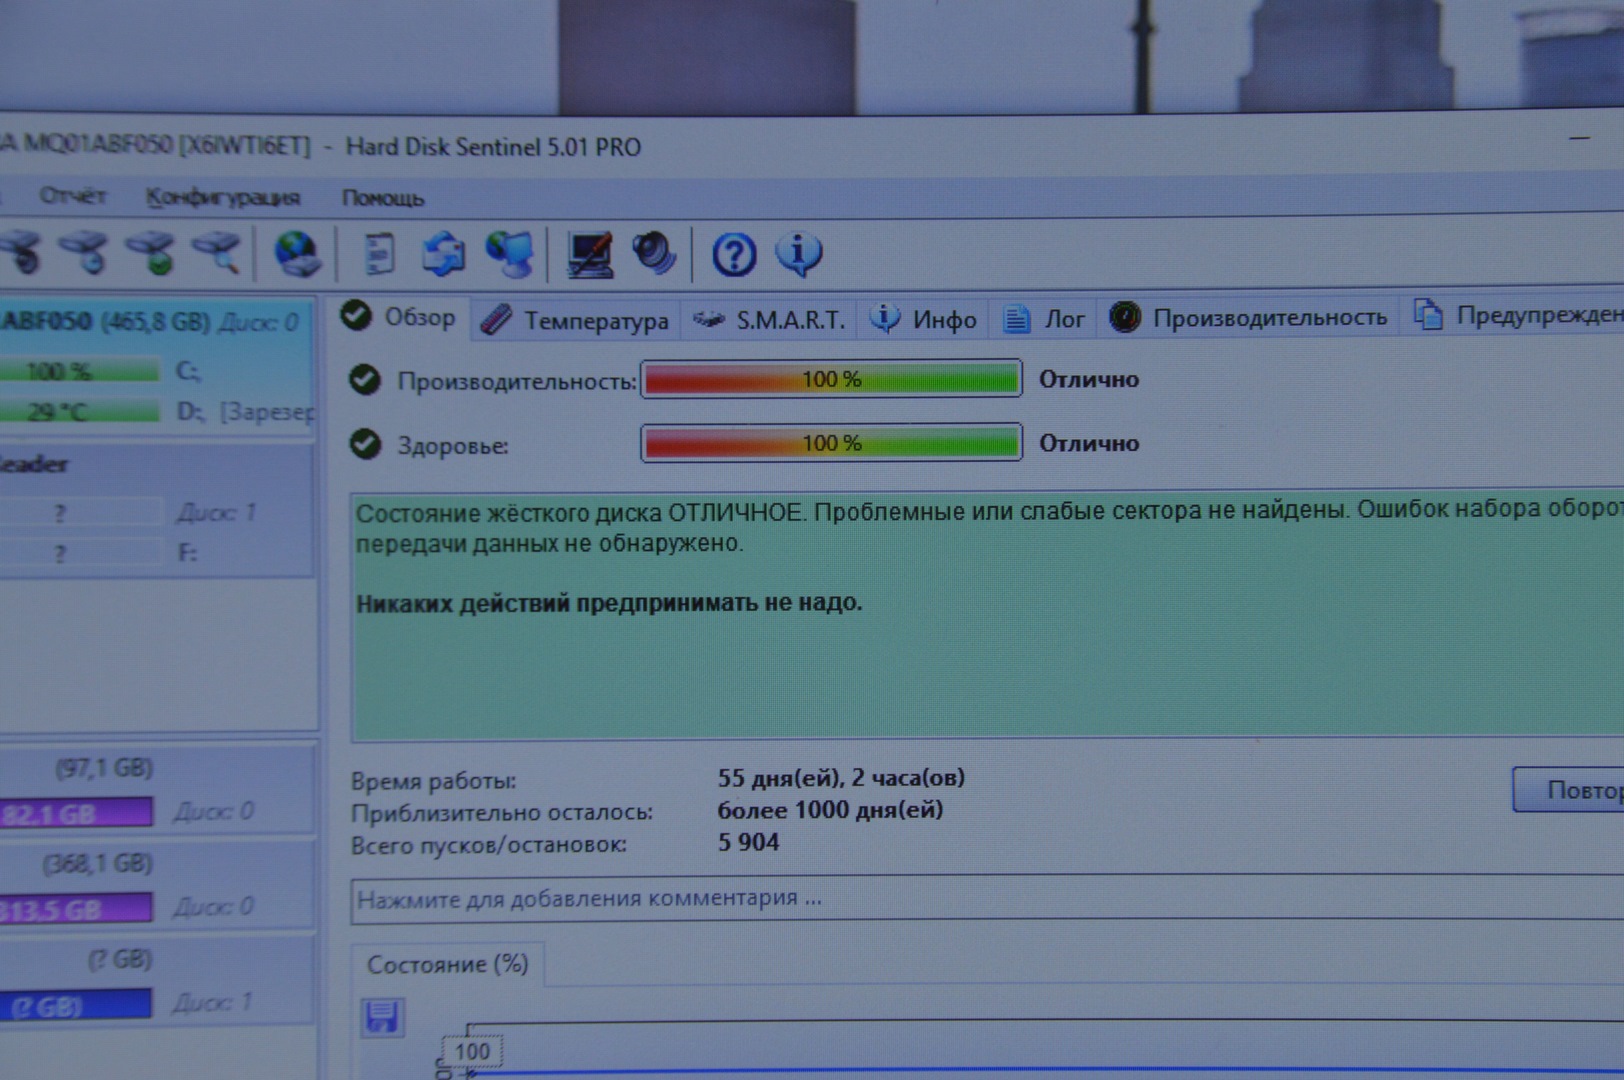1624x1080 pixels.
Task: Switch to the Температура tab
Action: [x=576, y=320]
